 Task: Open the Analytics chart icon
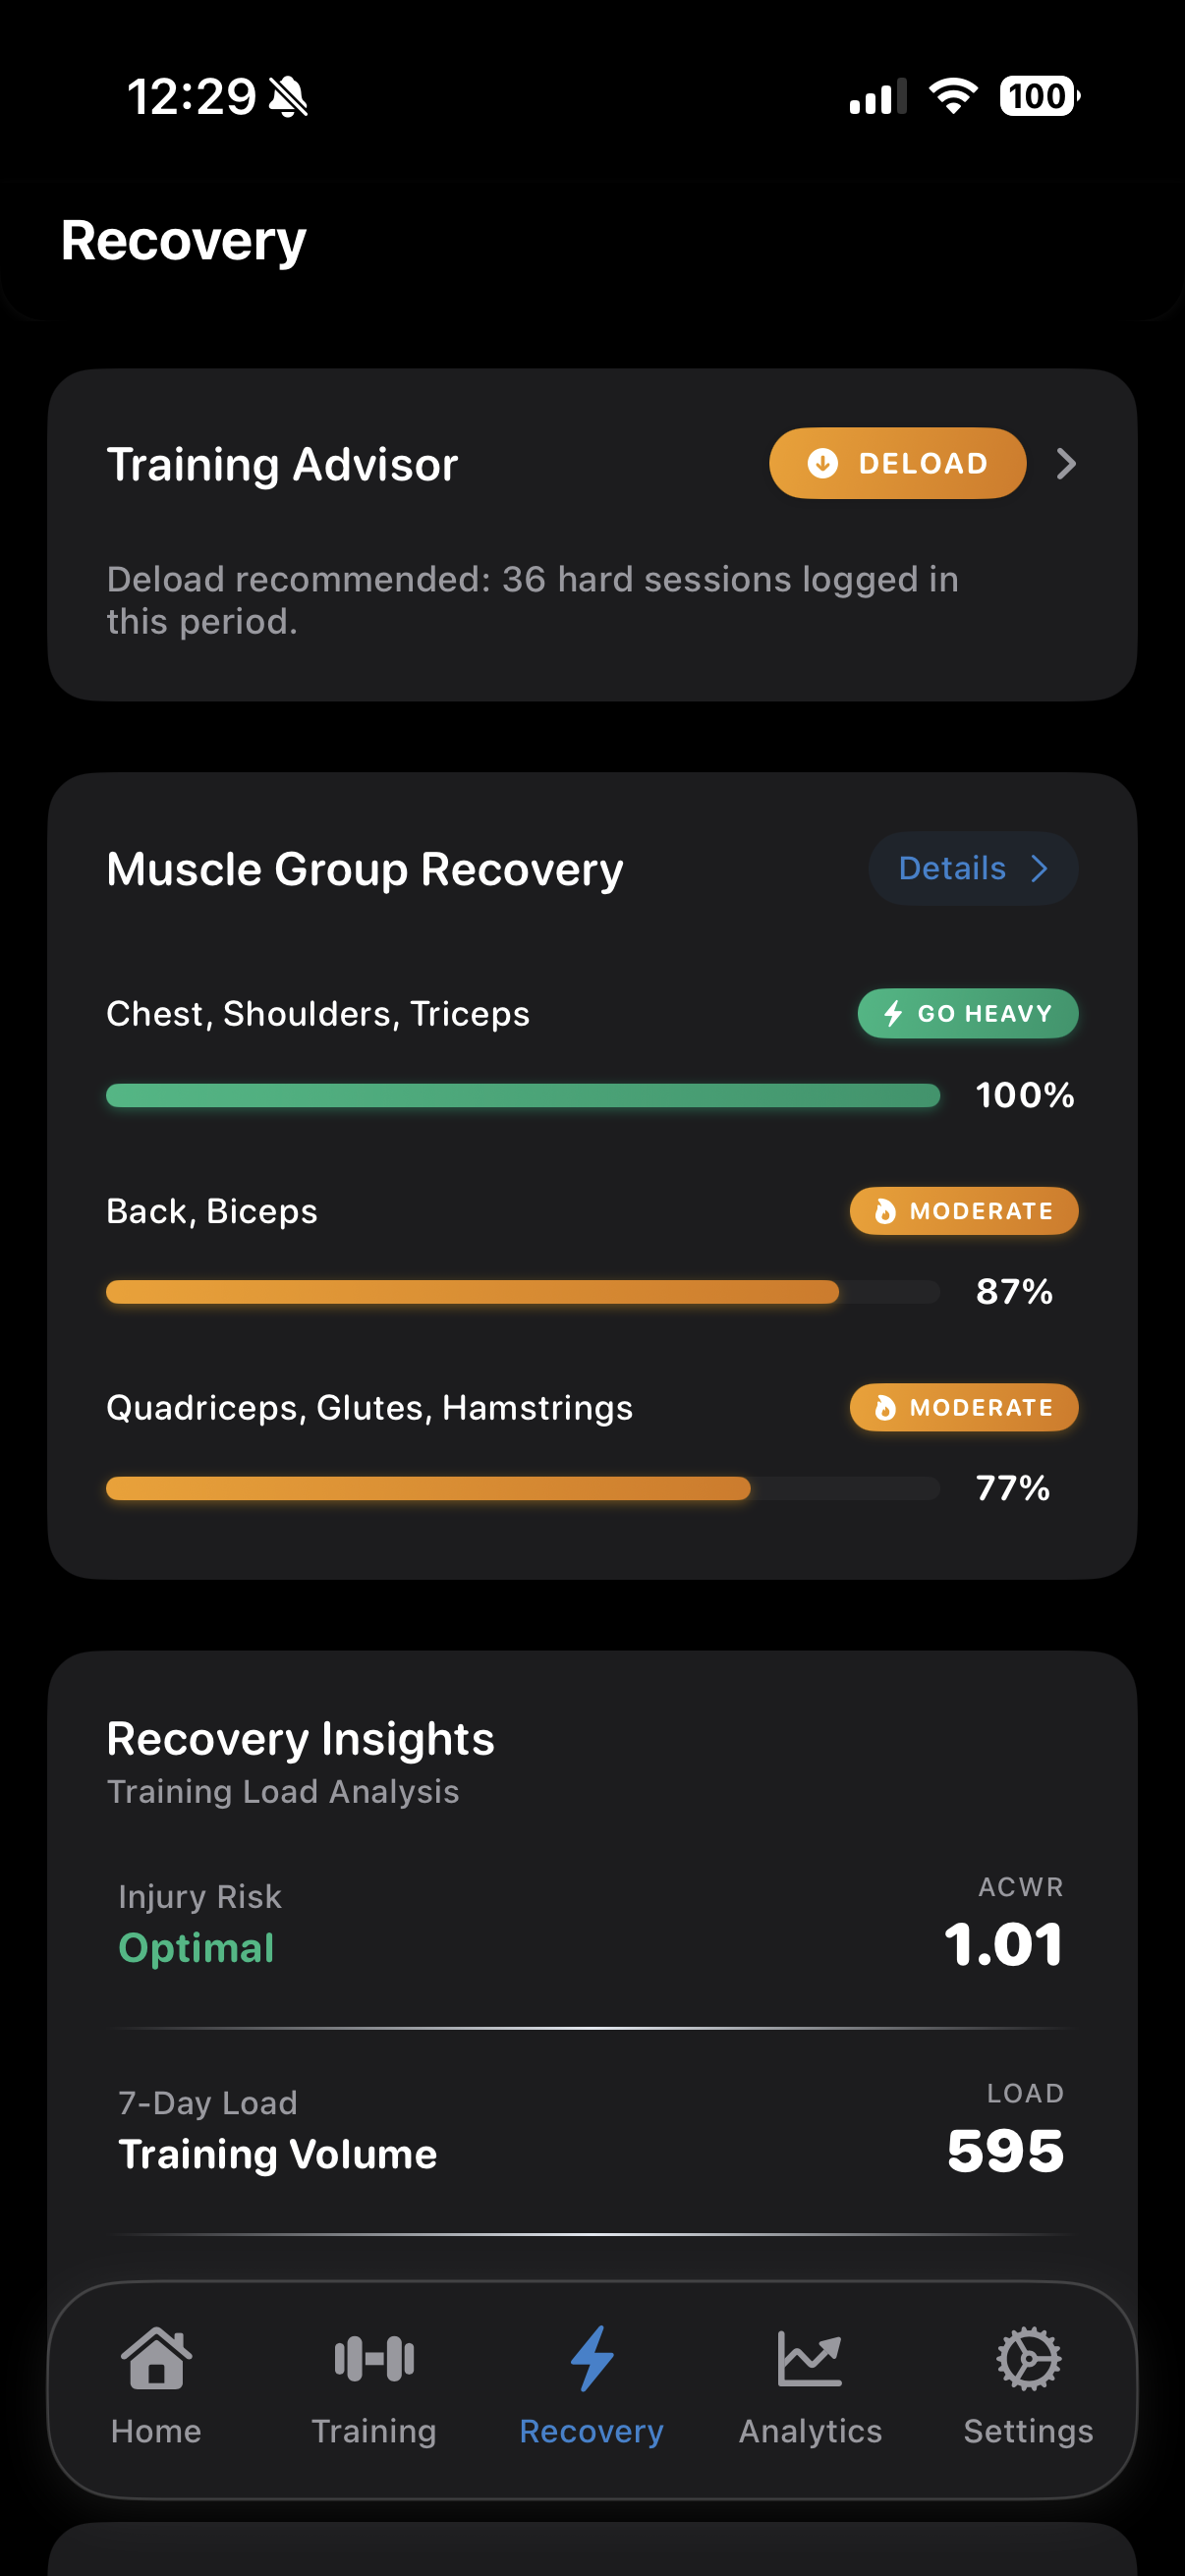pos(810,2358)
